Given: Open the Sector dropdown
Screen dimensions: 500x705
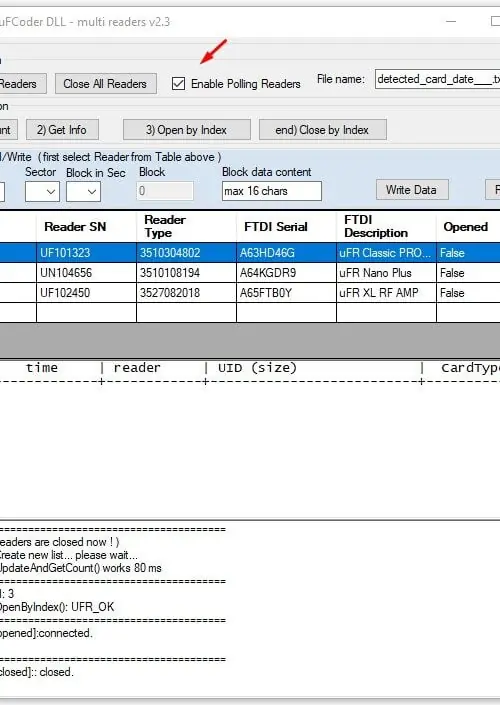Looking at the screenshot, I should click(x=42, y=192).
